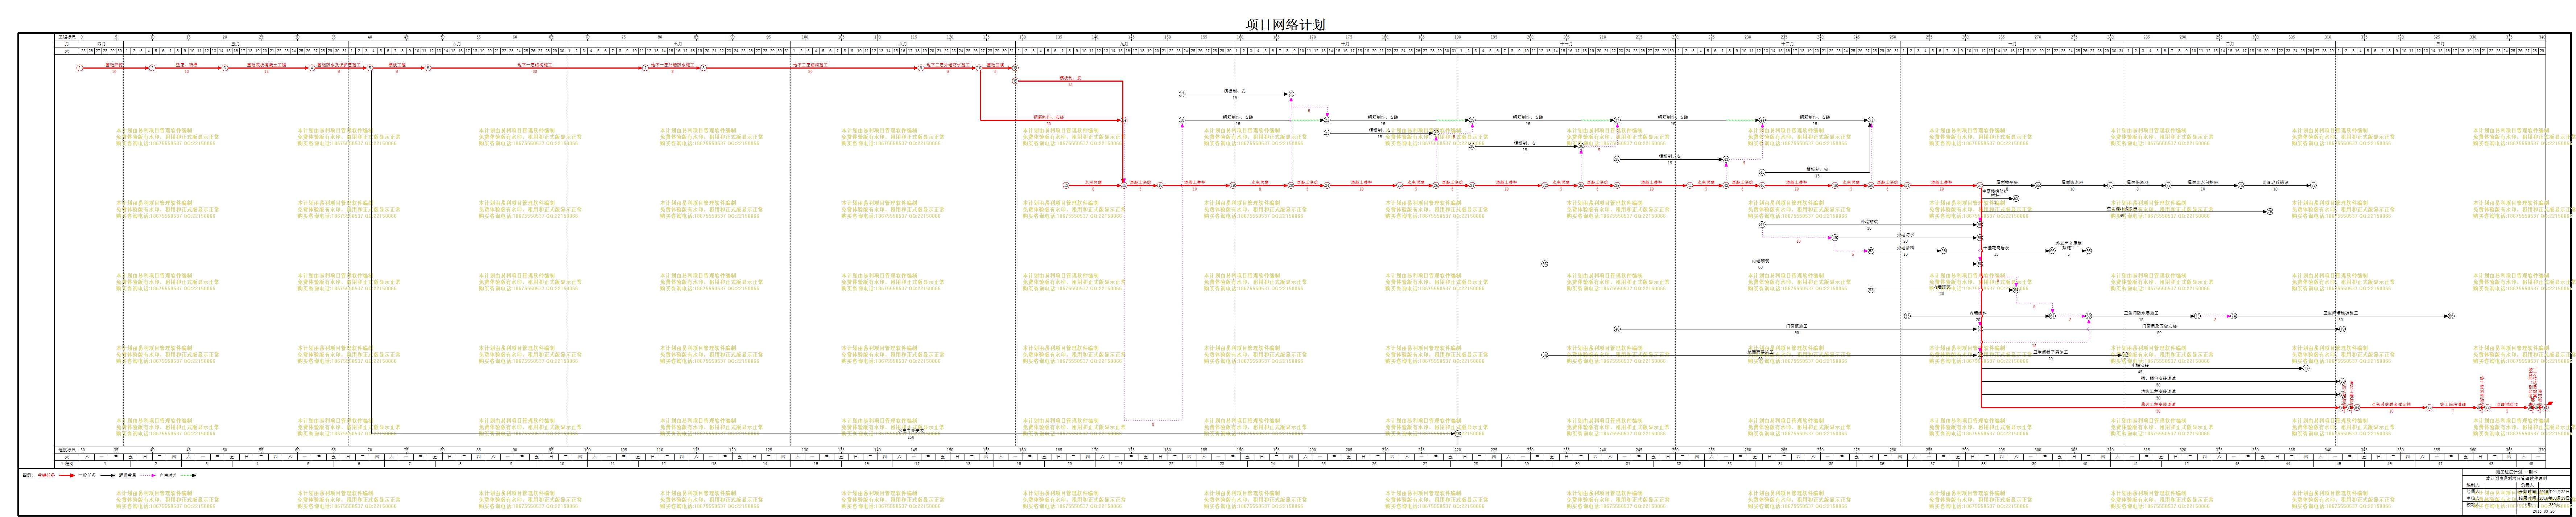Viewport: 2576px width, 517px height.
Task: Select the 外墙砌筑 activity label
Action: (x=1869, y=222)
